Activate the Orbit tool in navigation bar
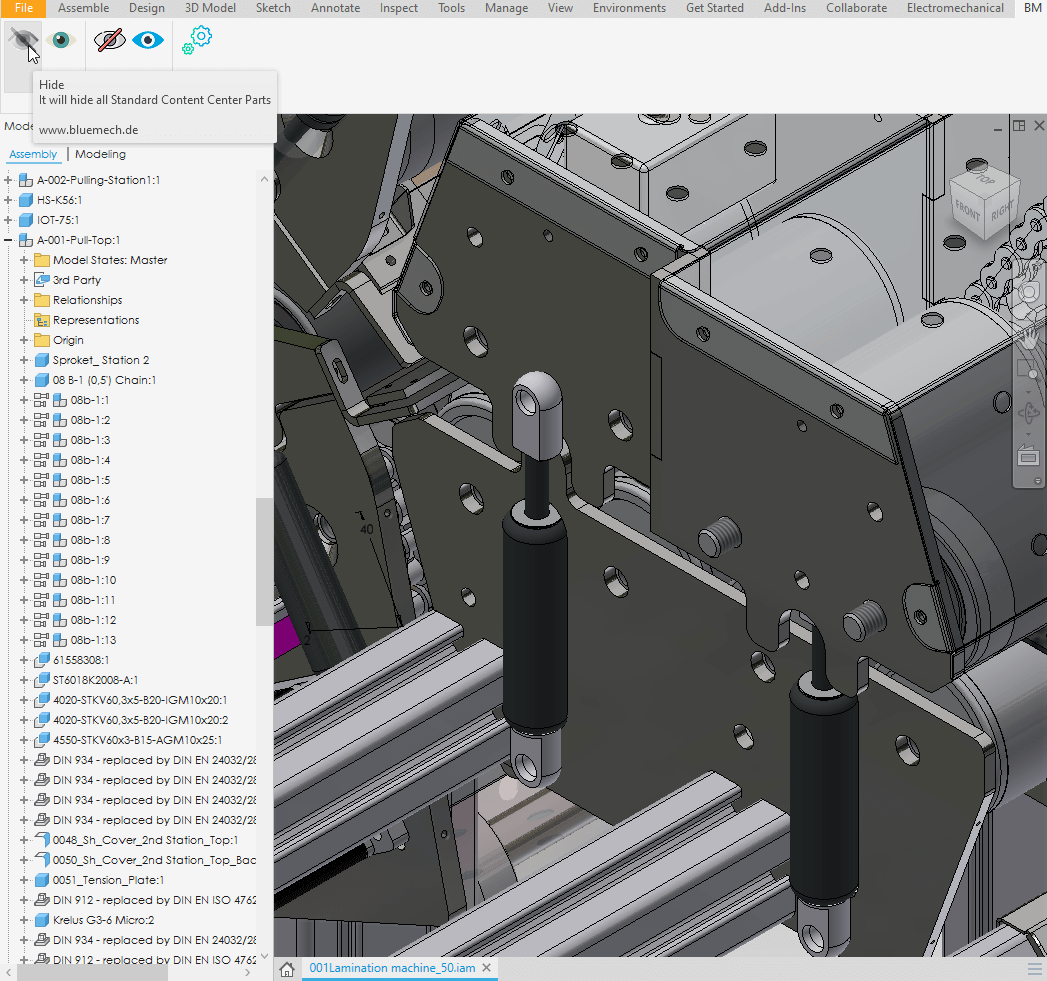Image resolution: width=1047 pixels, height=981 pixels. [1027, 412]
